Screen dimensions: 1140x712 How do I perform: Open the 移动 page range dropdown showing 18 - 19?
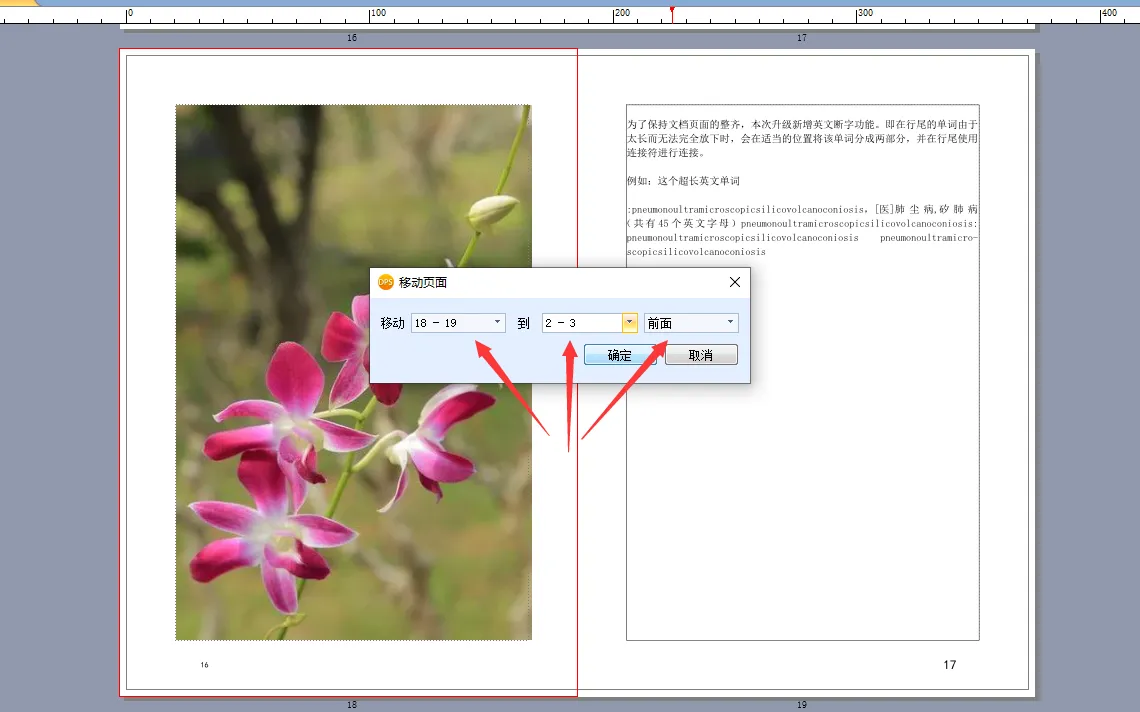(x=497, y=323)
